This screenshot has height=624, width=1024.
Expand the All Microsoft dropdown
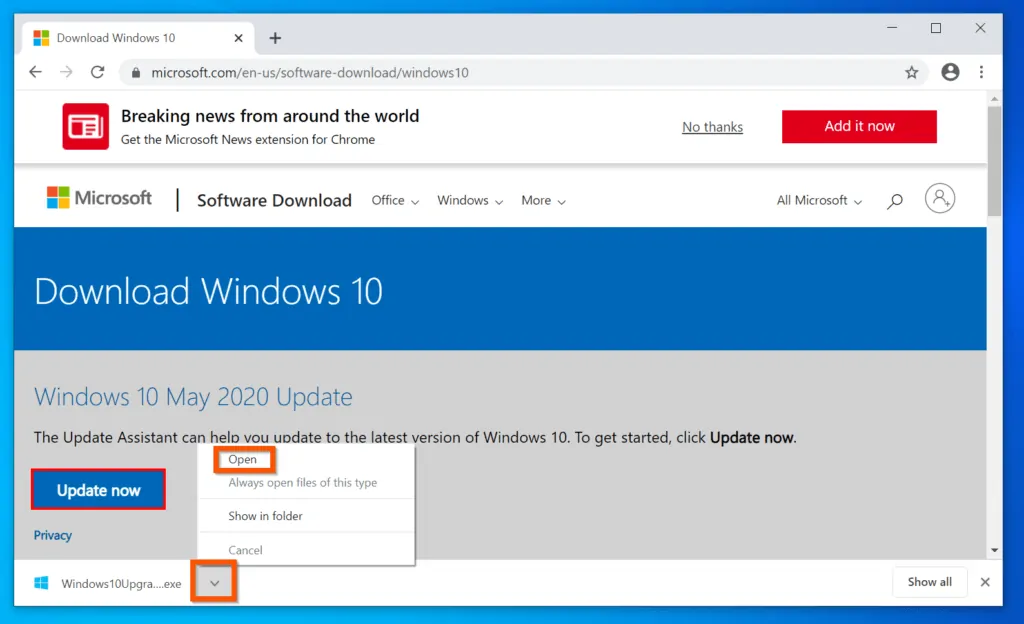click(819, 200)
